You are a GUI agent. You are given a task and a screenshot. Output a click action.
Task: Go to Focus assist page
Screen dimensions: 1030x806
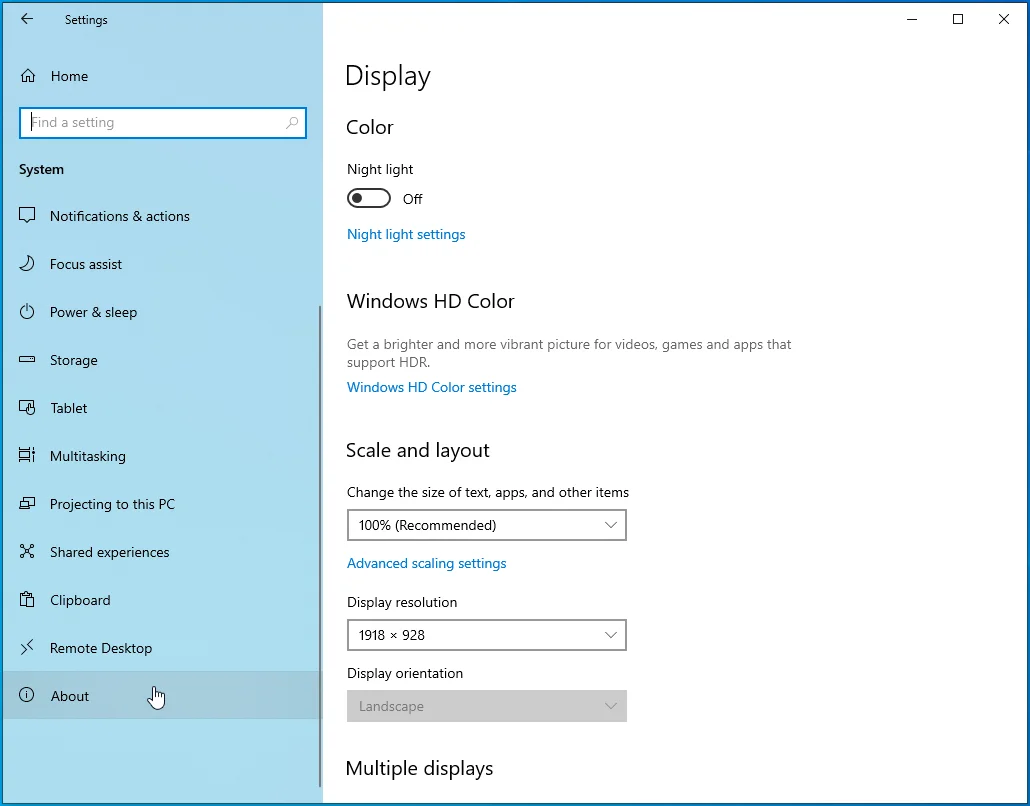(x=161, y=264)
